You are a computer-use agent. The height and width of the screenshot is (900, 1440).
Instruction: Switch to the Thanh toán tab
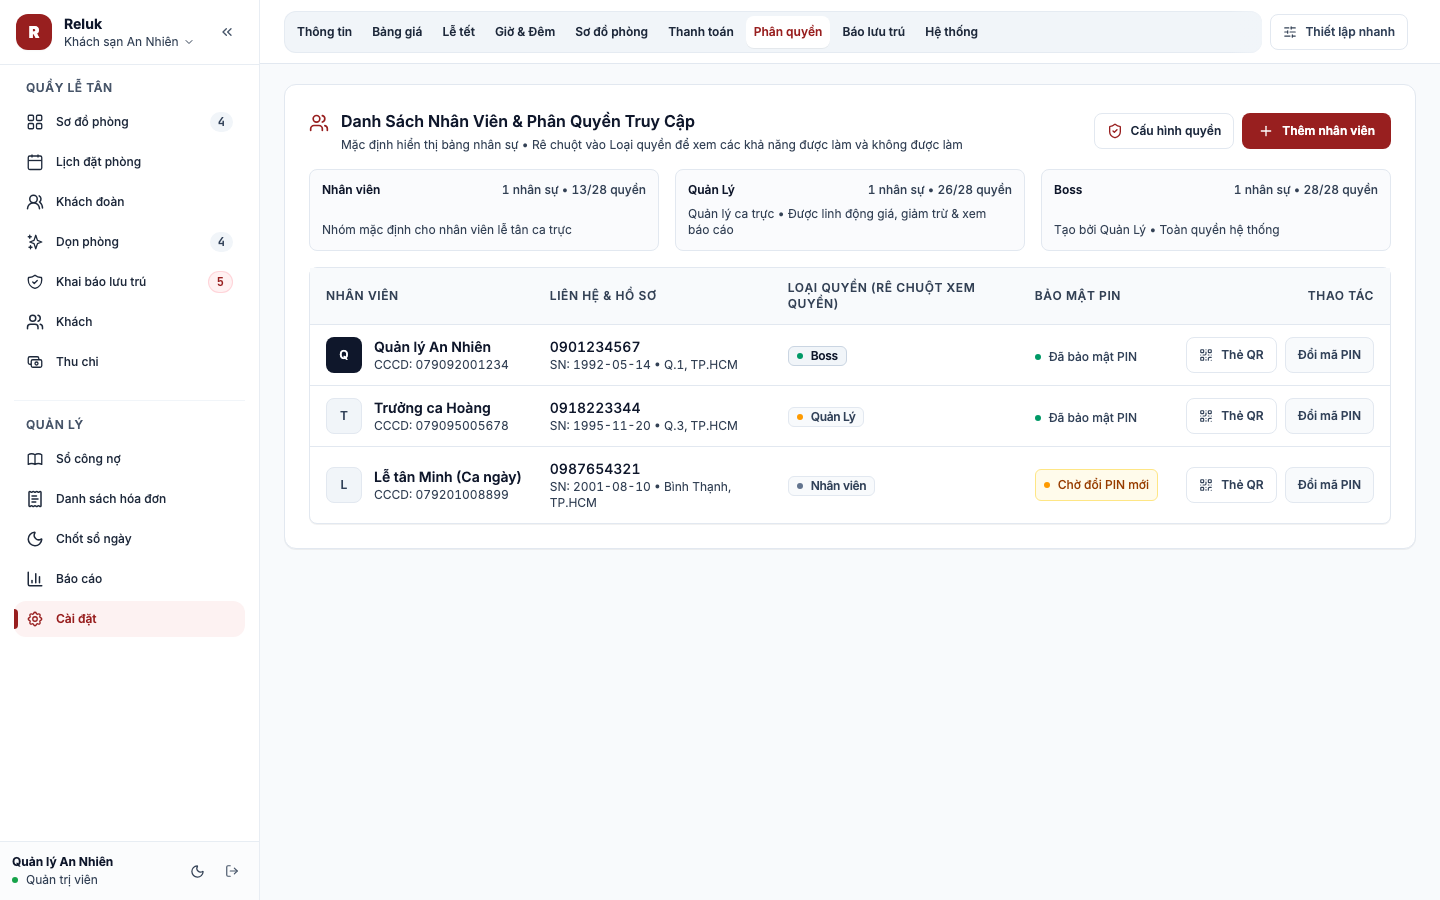point(701,32)
